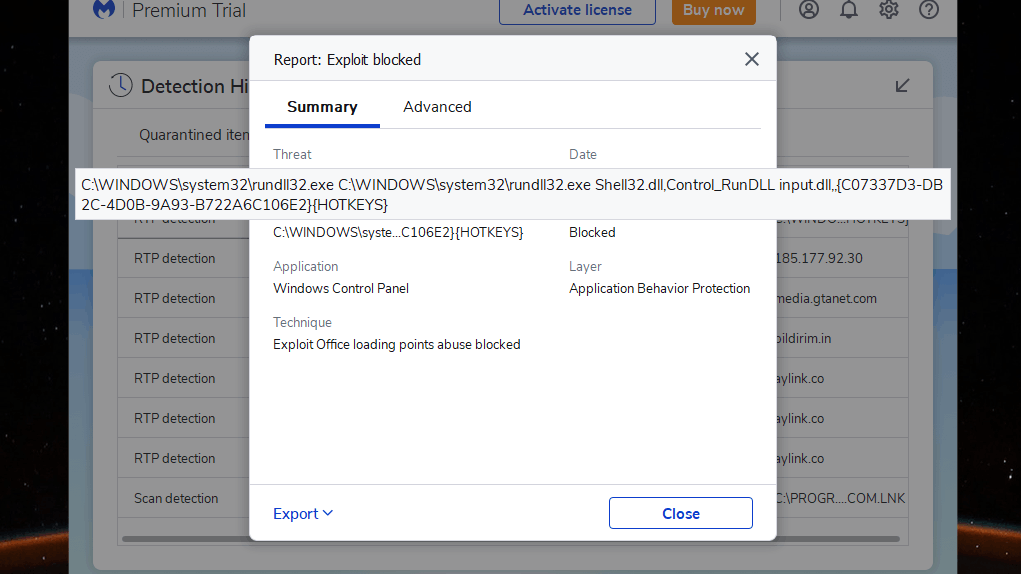
Task: Close the Exploit blocked report dialog
Action: pos(751,59)
